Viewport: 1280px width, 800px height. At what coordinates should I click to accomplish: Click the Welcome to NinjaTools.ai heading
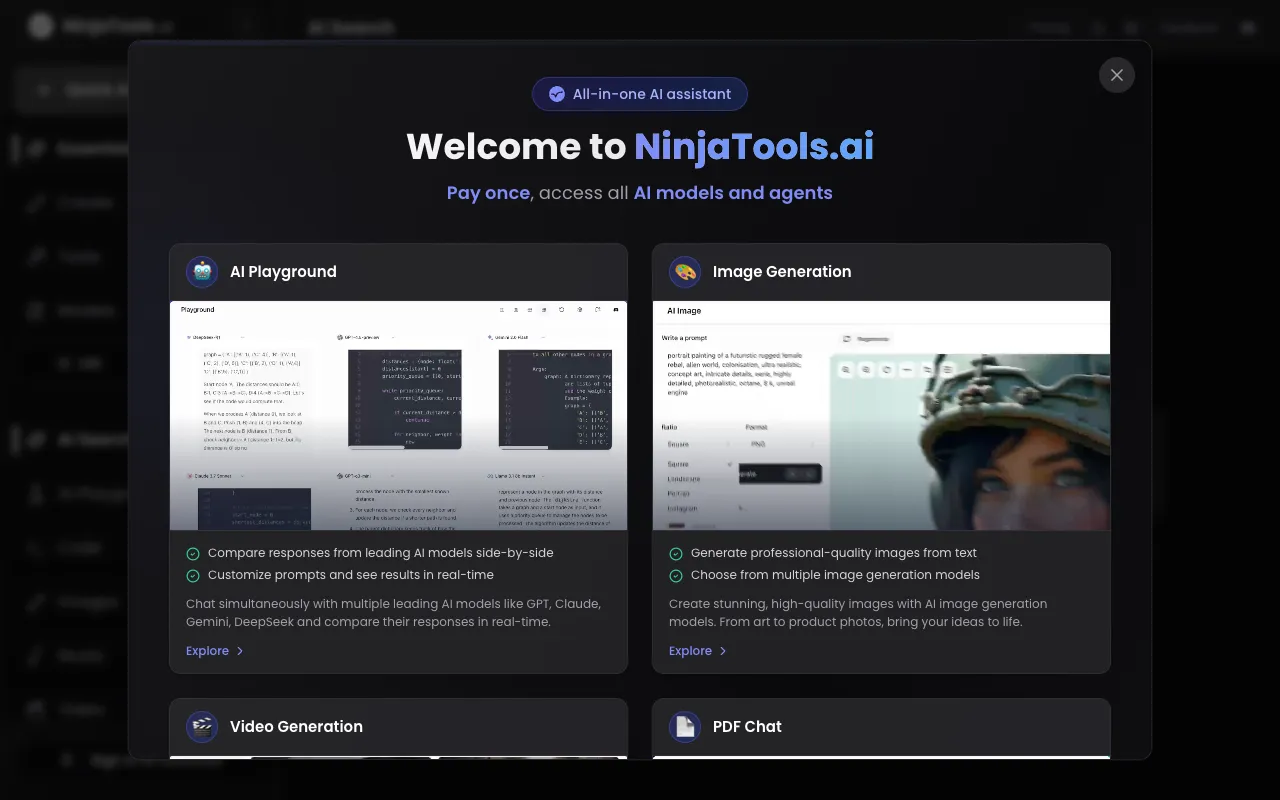click(x=640, y=147)
